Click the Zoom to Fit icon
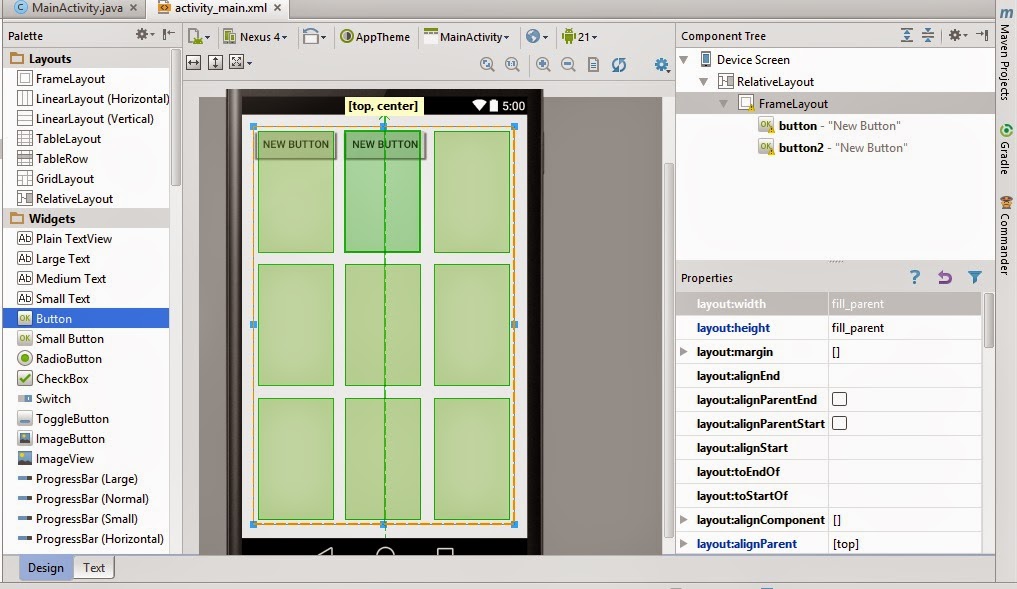Viewport: 1017px width, 589px height. pos(487,64)
